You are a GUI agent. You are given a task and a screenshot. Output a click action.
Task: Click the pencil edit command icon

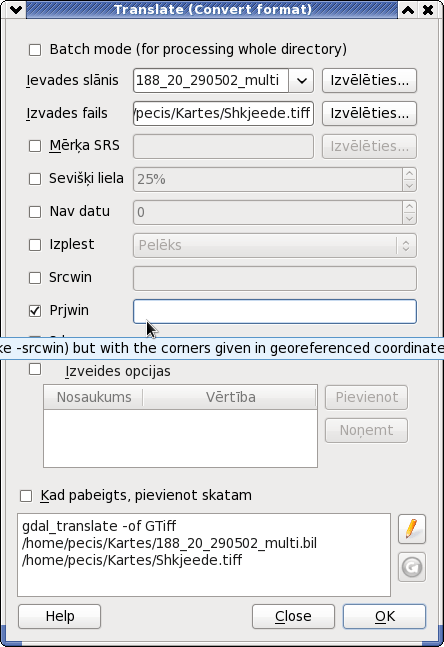point(411,529)
